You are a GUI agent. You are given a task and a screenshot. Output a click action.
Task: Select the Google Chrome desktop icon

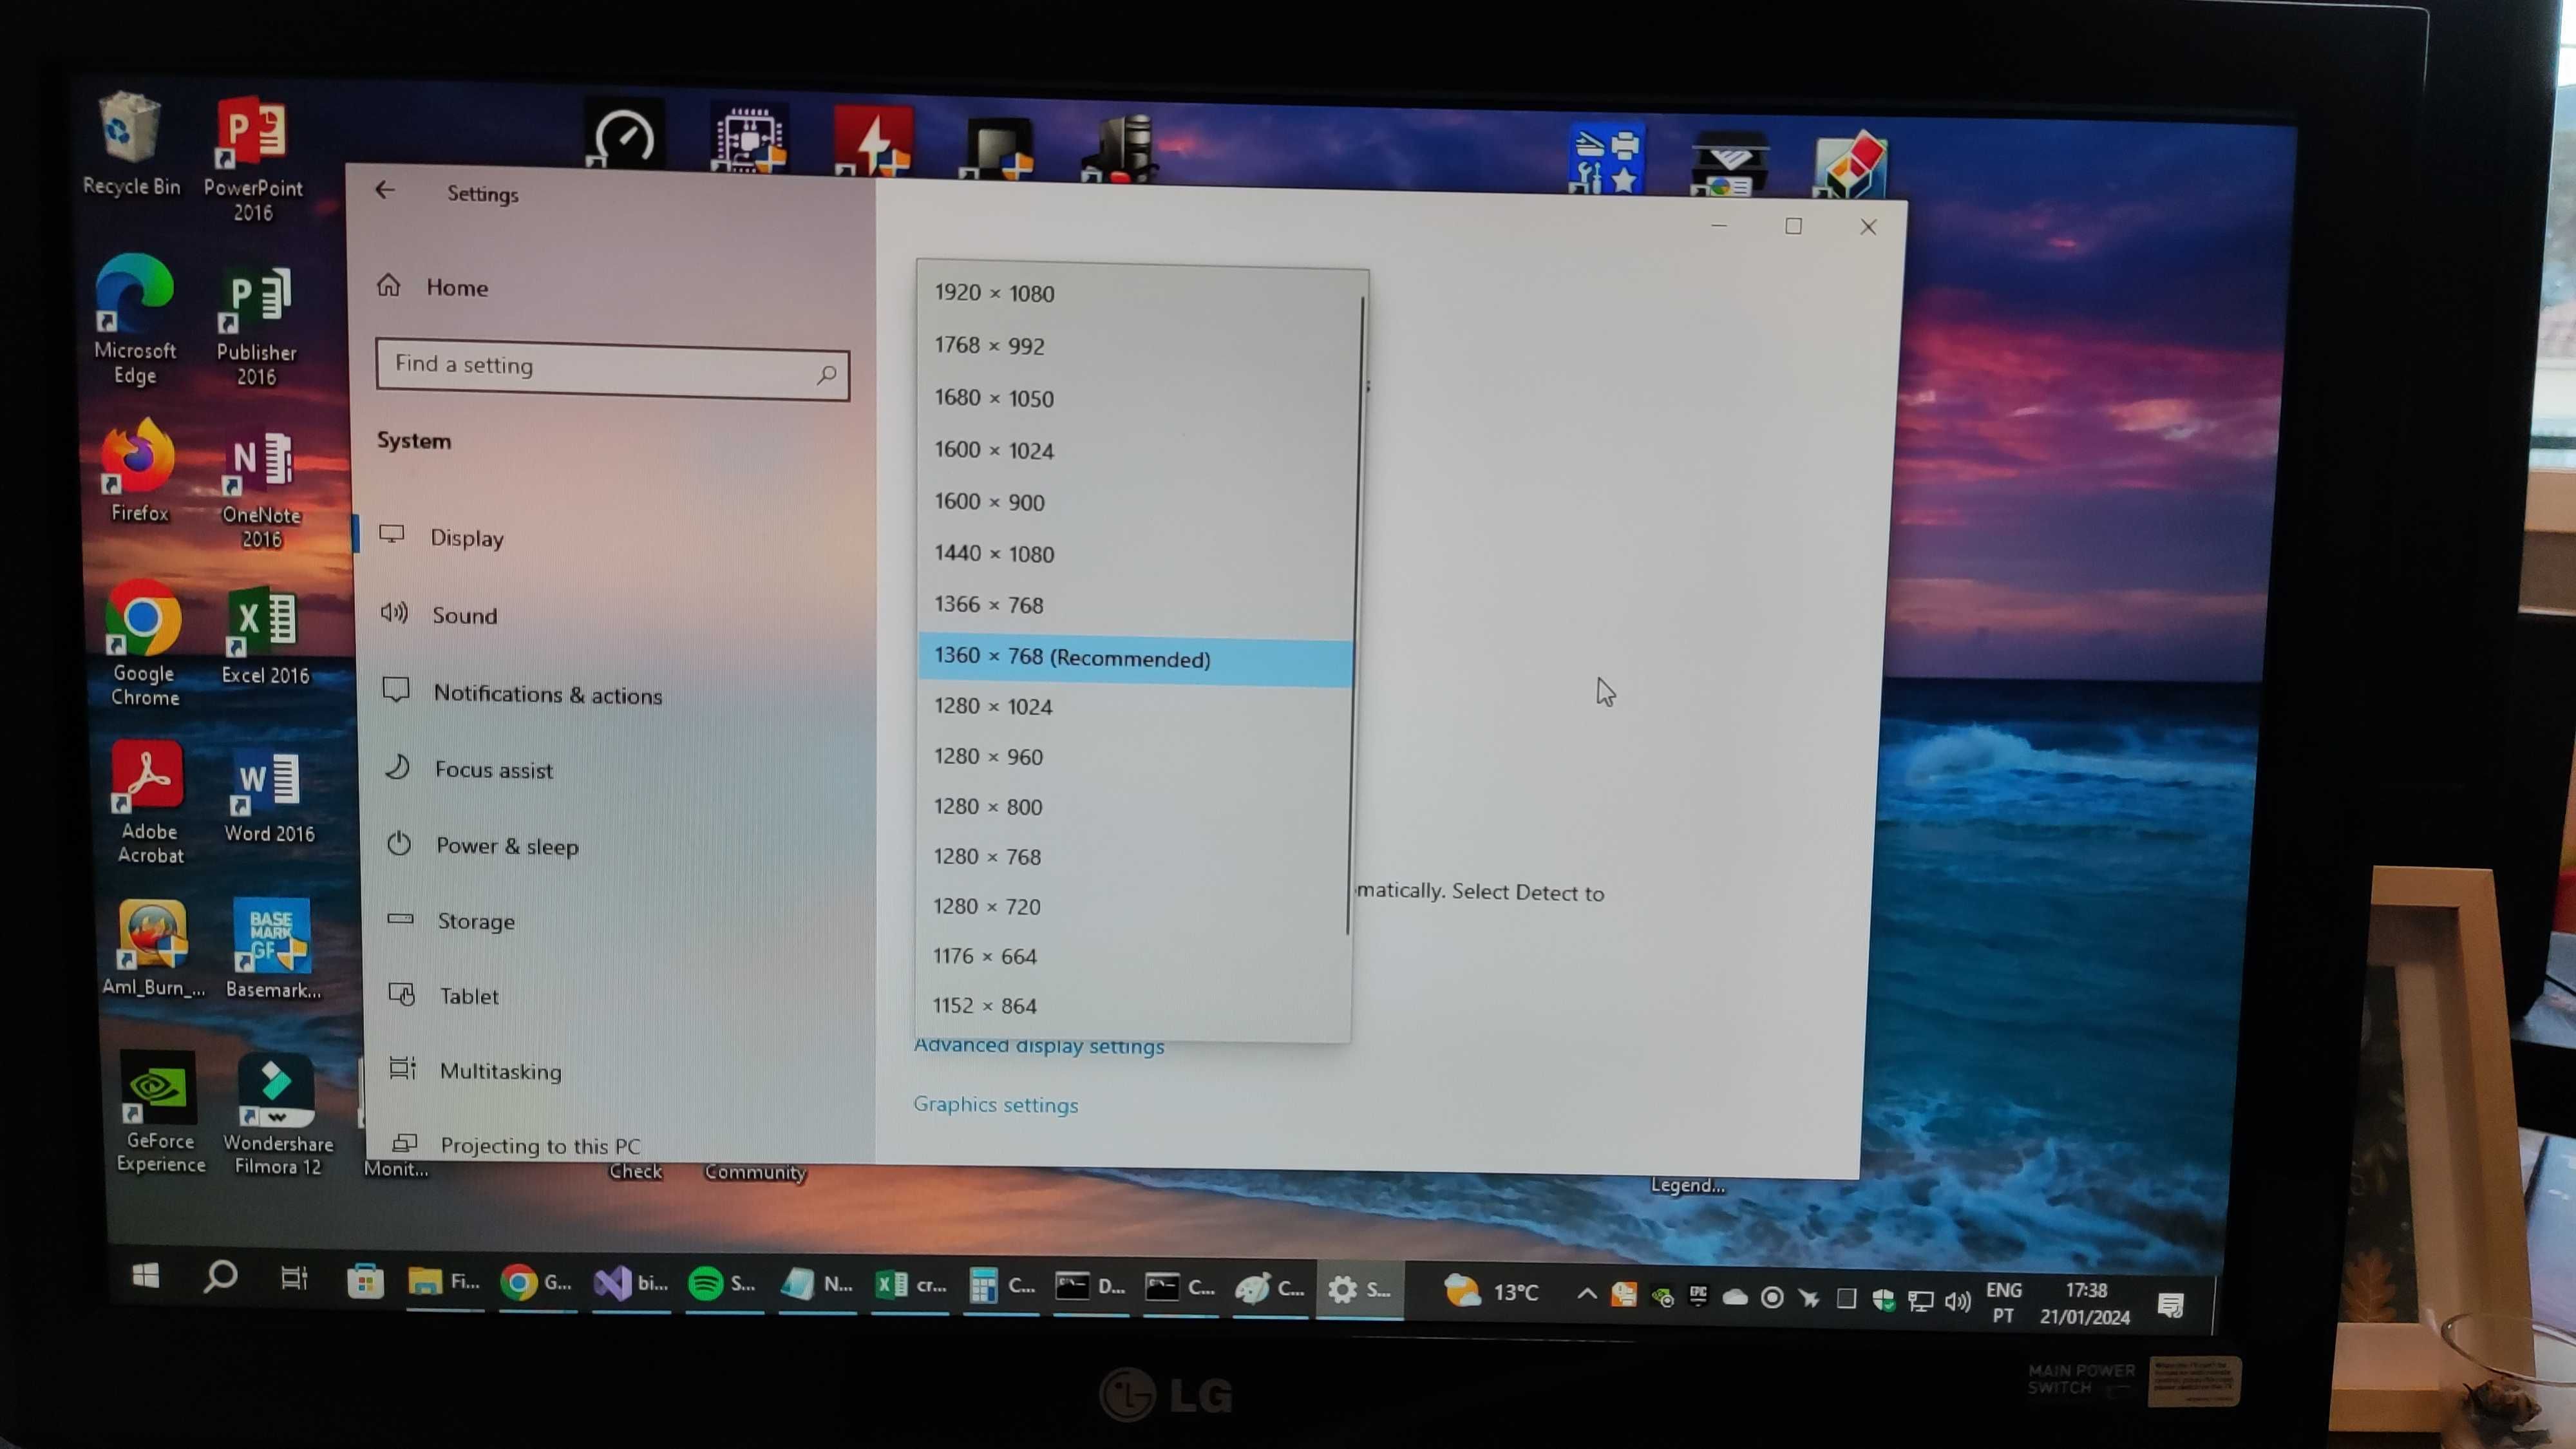point(144,644)
